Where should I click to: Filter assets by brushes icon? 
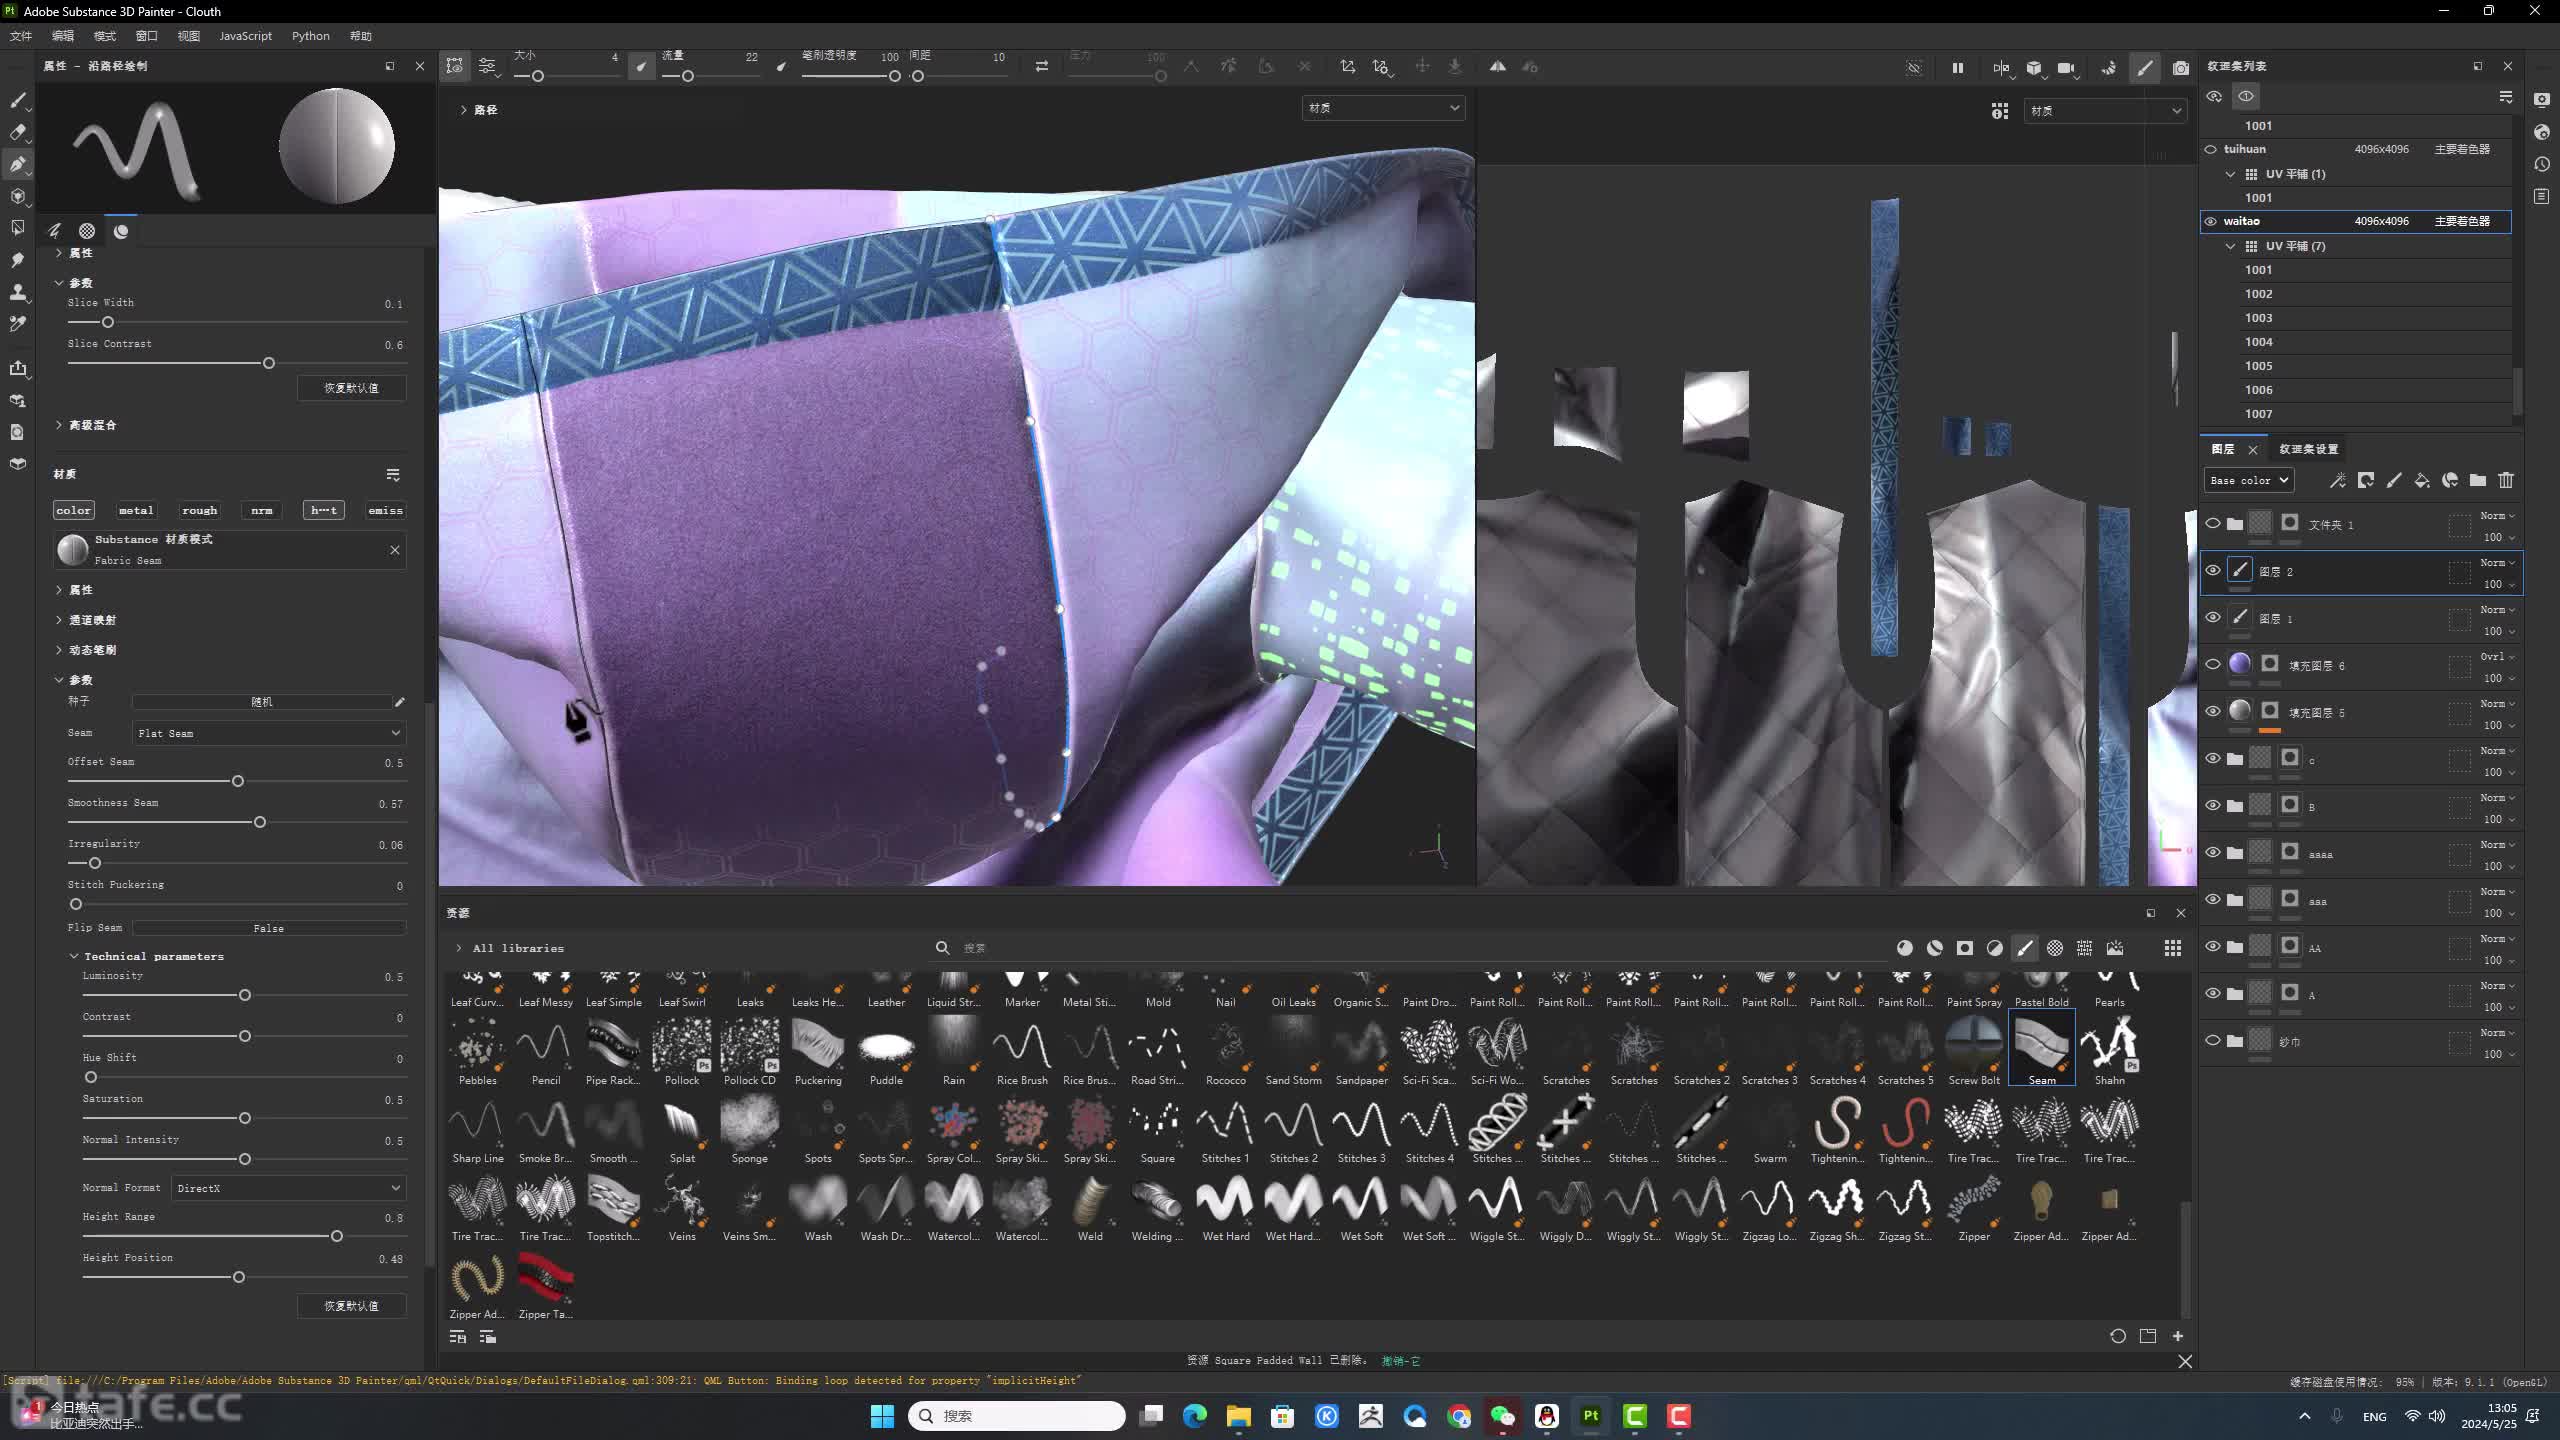coord(2025,948)
